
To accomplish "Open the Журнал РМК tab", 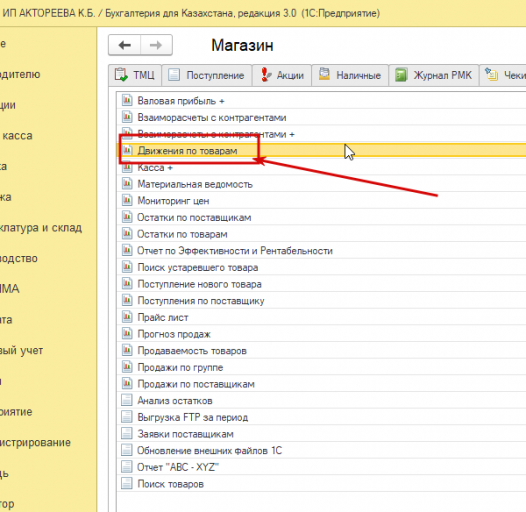I will pos(433,75).
